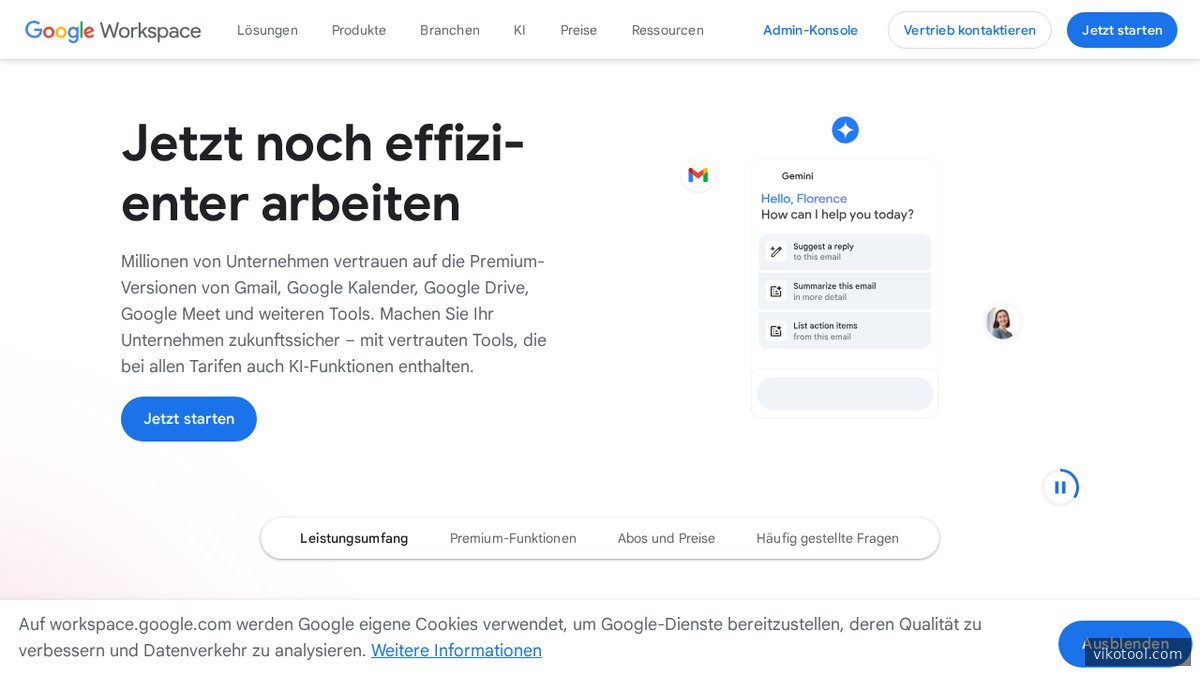Select the 'Abos und Preise' tab
This screenshot has width=1200, height=675.
666,538
